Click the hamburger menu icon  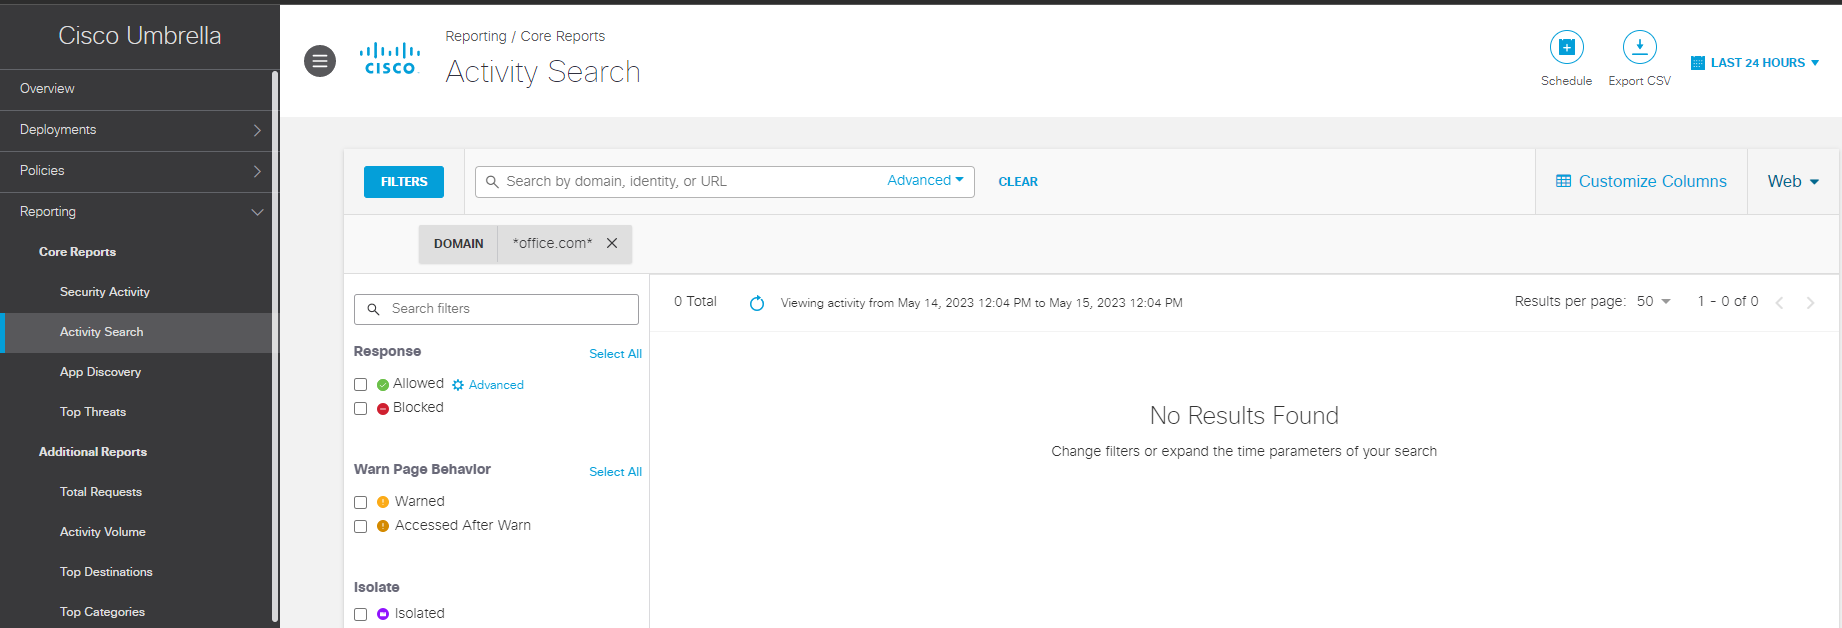pos(320,61)
